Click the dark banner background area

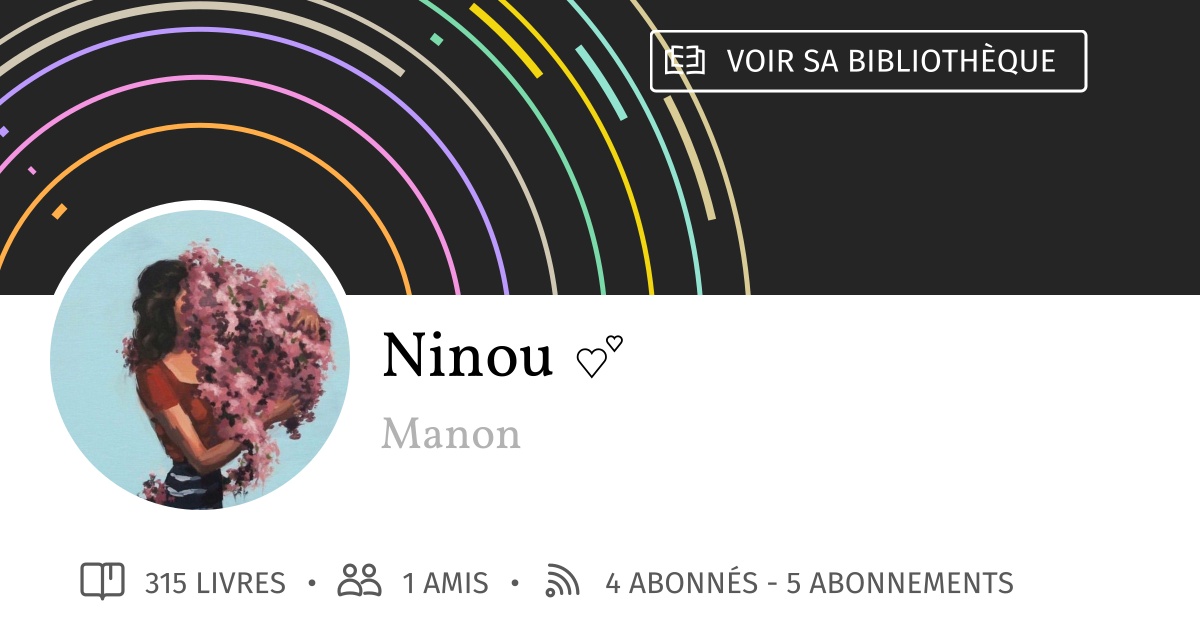950,200
